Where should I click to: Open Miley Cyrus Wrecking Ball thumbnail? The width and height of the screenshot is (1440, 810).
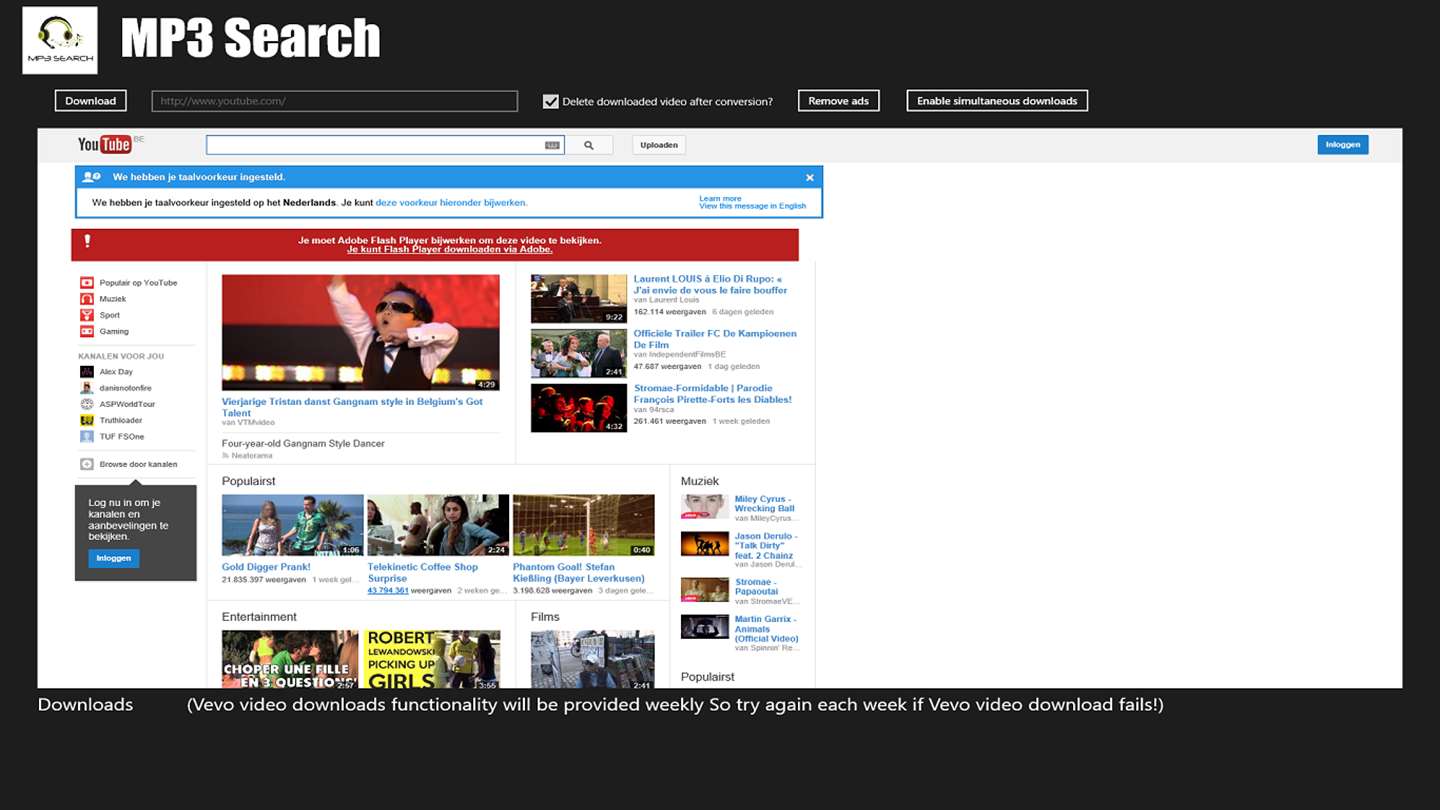(705, 506)
